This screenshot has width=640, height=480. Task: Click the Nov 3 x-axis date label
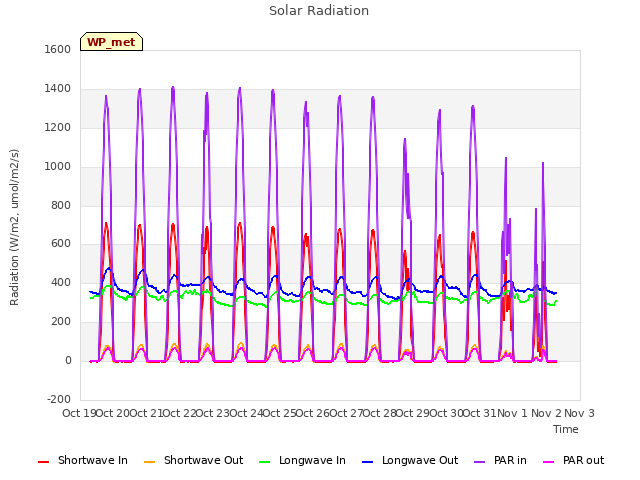(580, 413)
